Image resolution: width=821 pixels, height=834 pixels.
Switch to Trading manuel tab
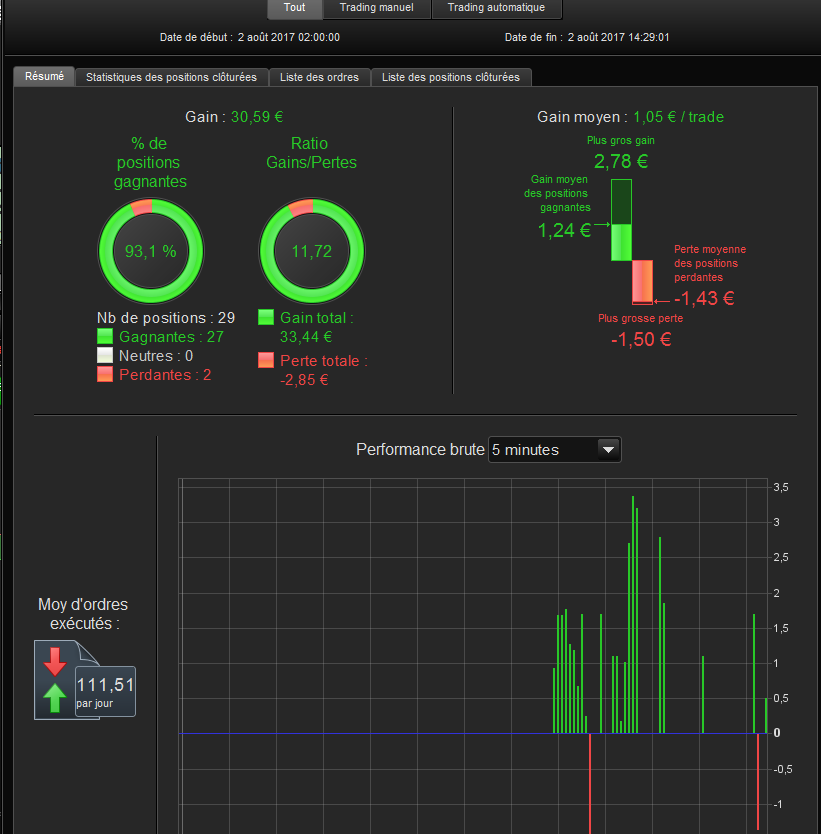coord(376,8)
